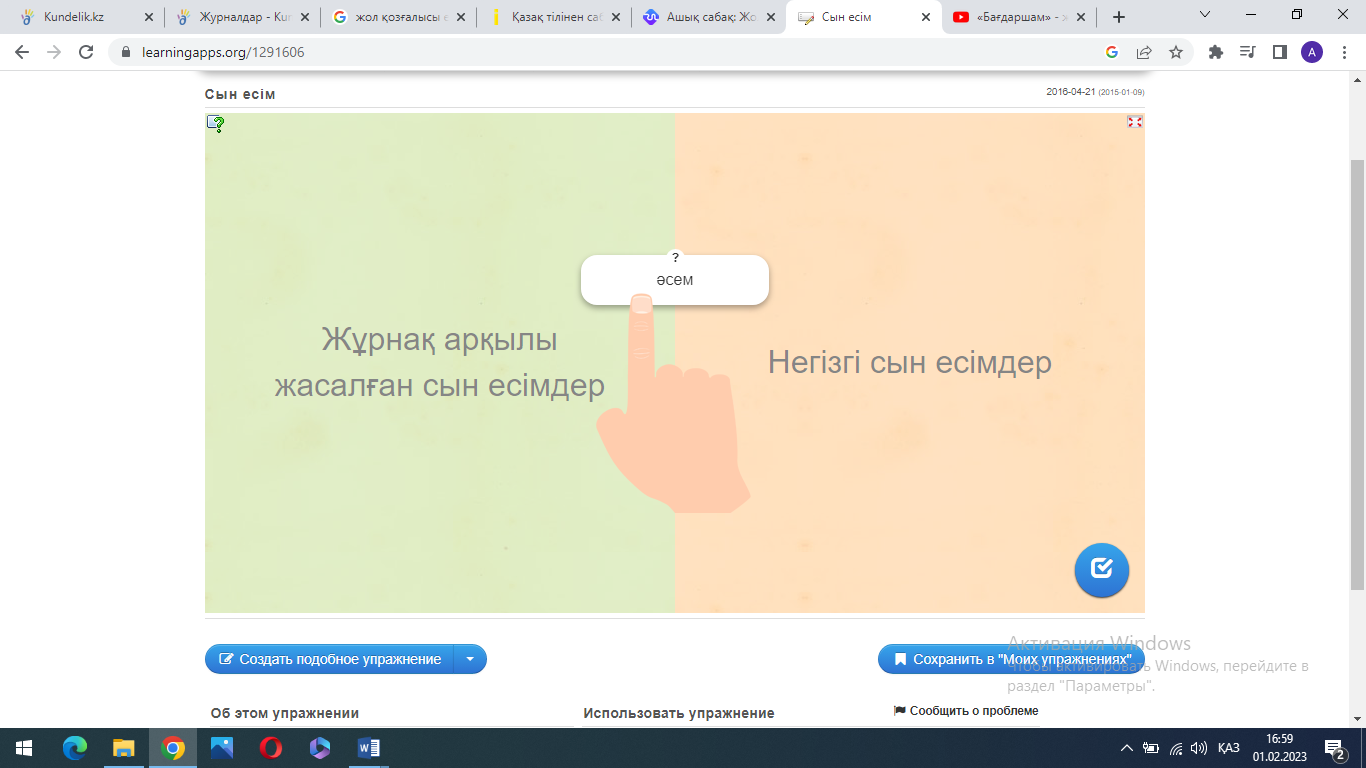Click the Об этом упражнении heading

(x=285, y=713)
